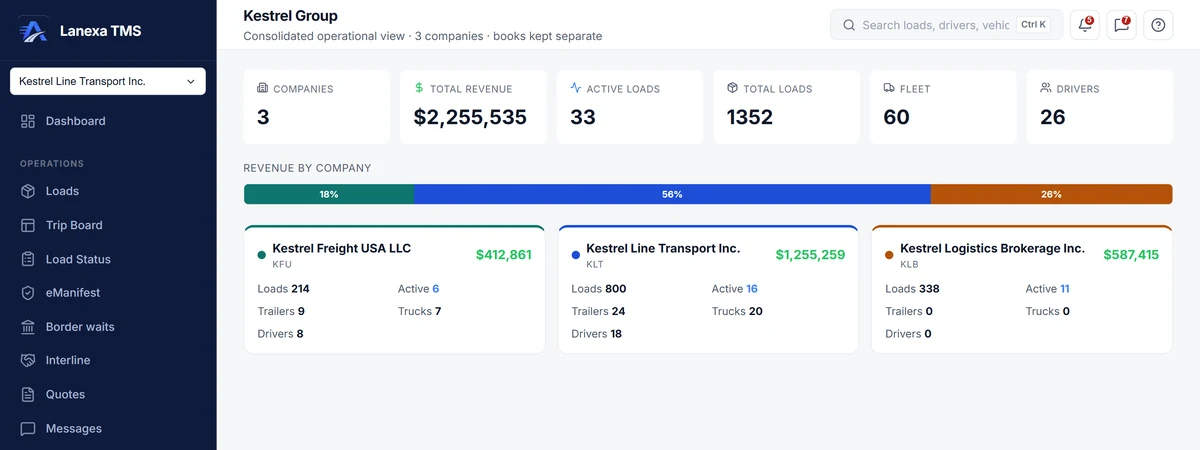1200x450 pixels.
Task: Click the $412,861 revenue amount
Action: pyautogui.click(x=504, y=255)
